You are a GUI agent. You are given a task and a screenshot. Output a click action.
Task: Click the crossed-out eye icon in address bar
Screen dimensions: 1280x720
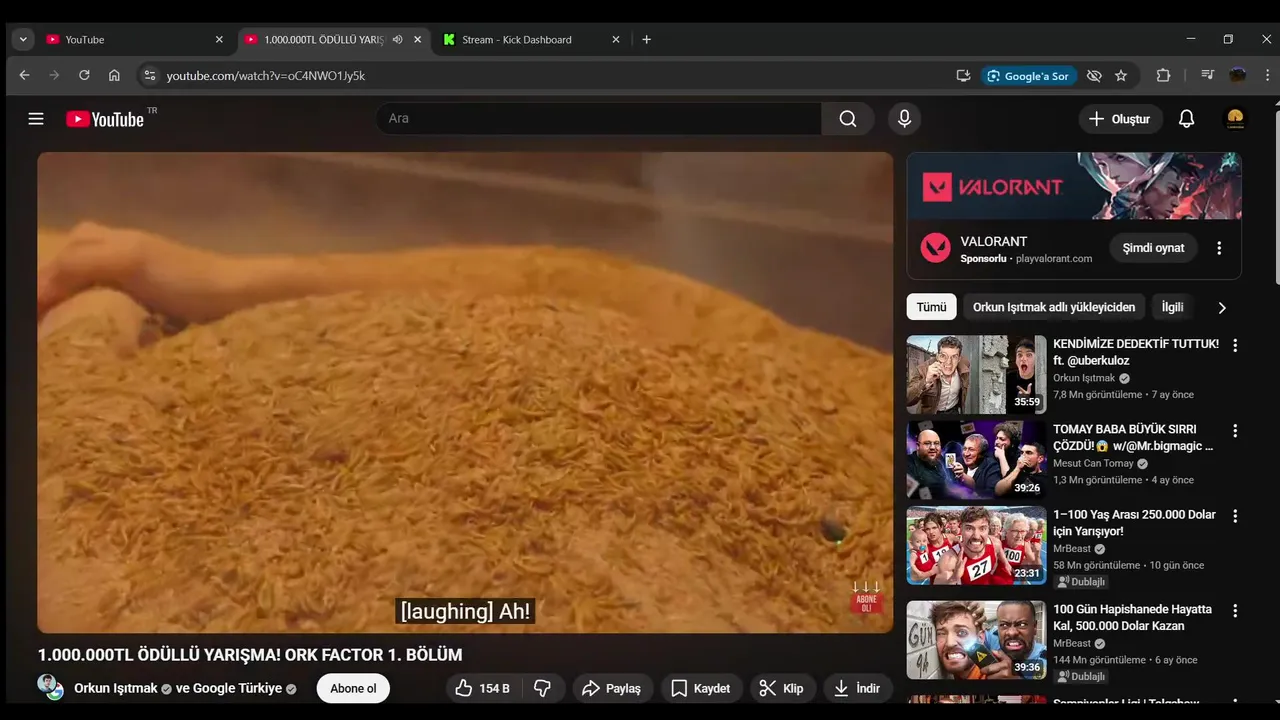tap(1094, 75)
